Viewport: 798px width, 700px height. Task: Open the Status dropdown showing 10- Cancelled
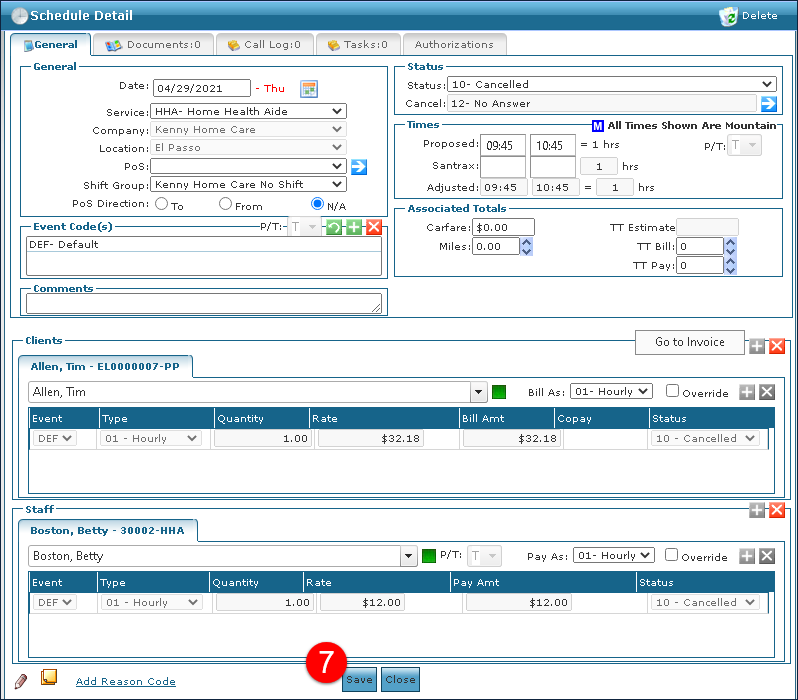click(611, 84)
